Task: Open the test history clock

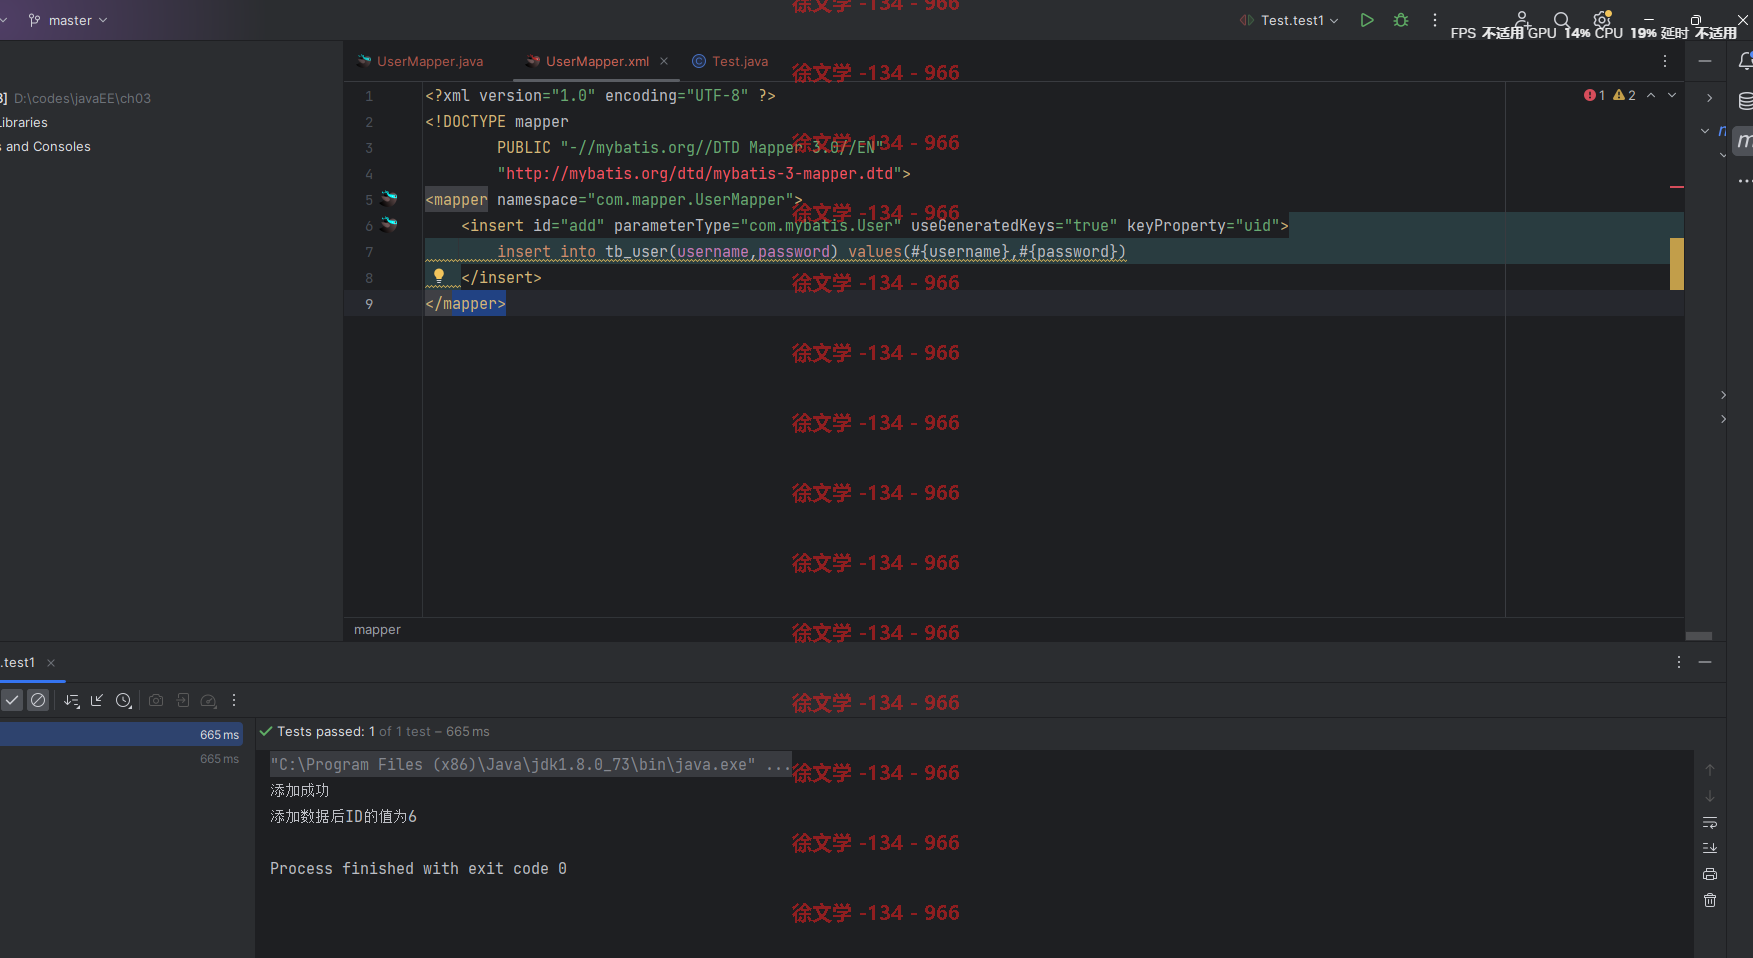Action: 124,700
